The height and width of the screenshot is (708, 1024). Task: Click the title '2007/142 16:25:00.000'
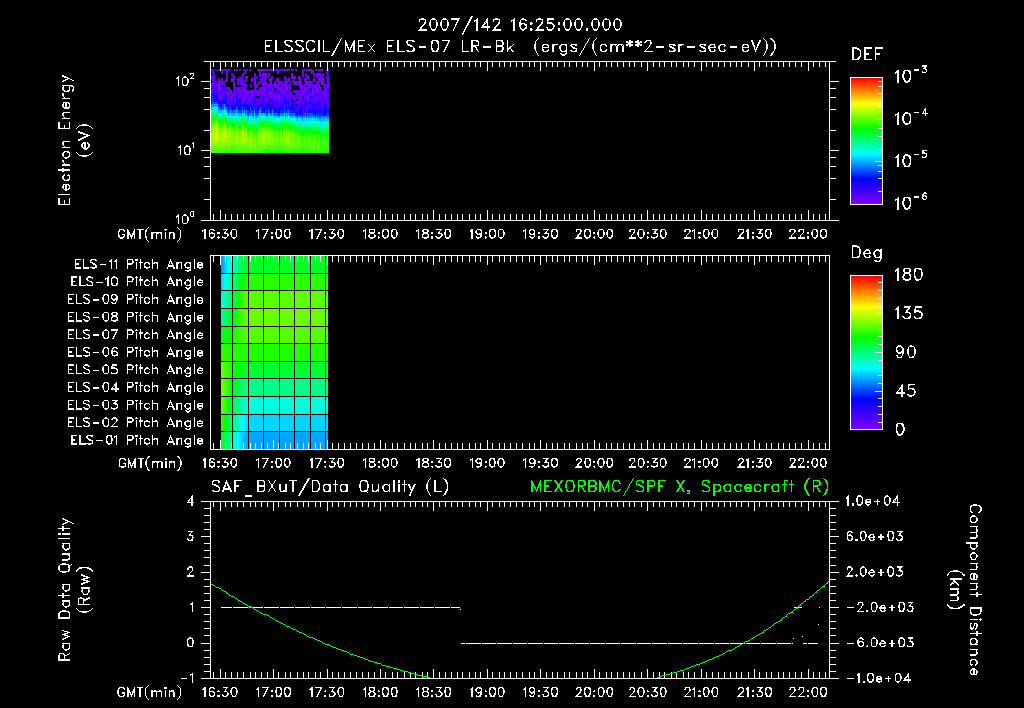pos(520,25)
